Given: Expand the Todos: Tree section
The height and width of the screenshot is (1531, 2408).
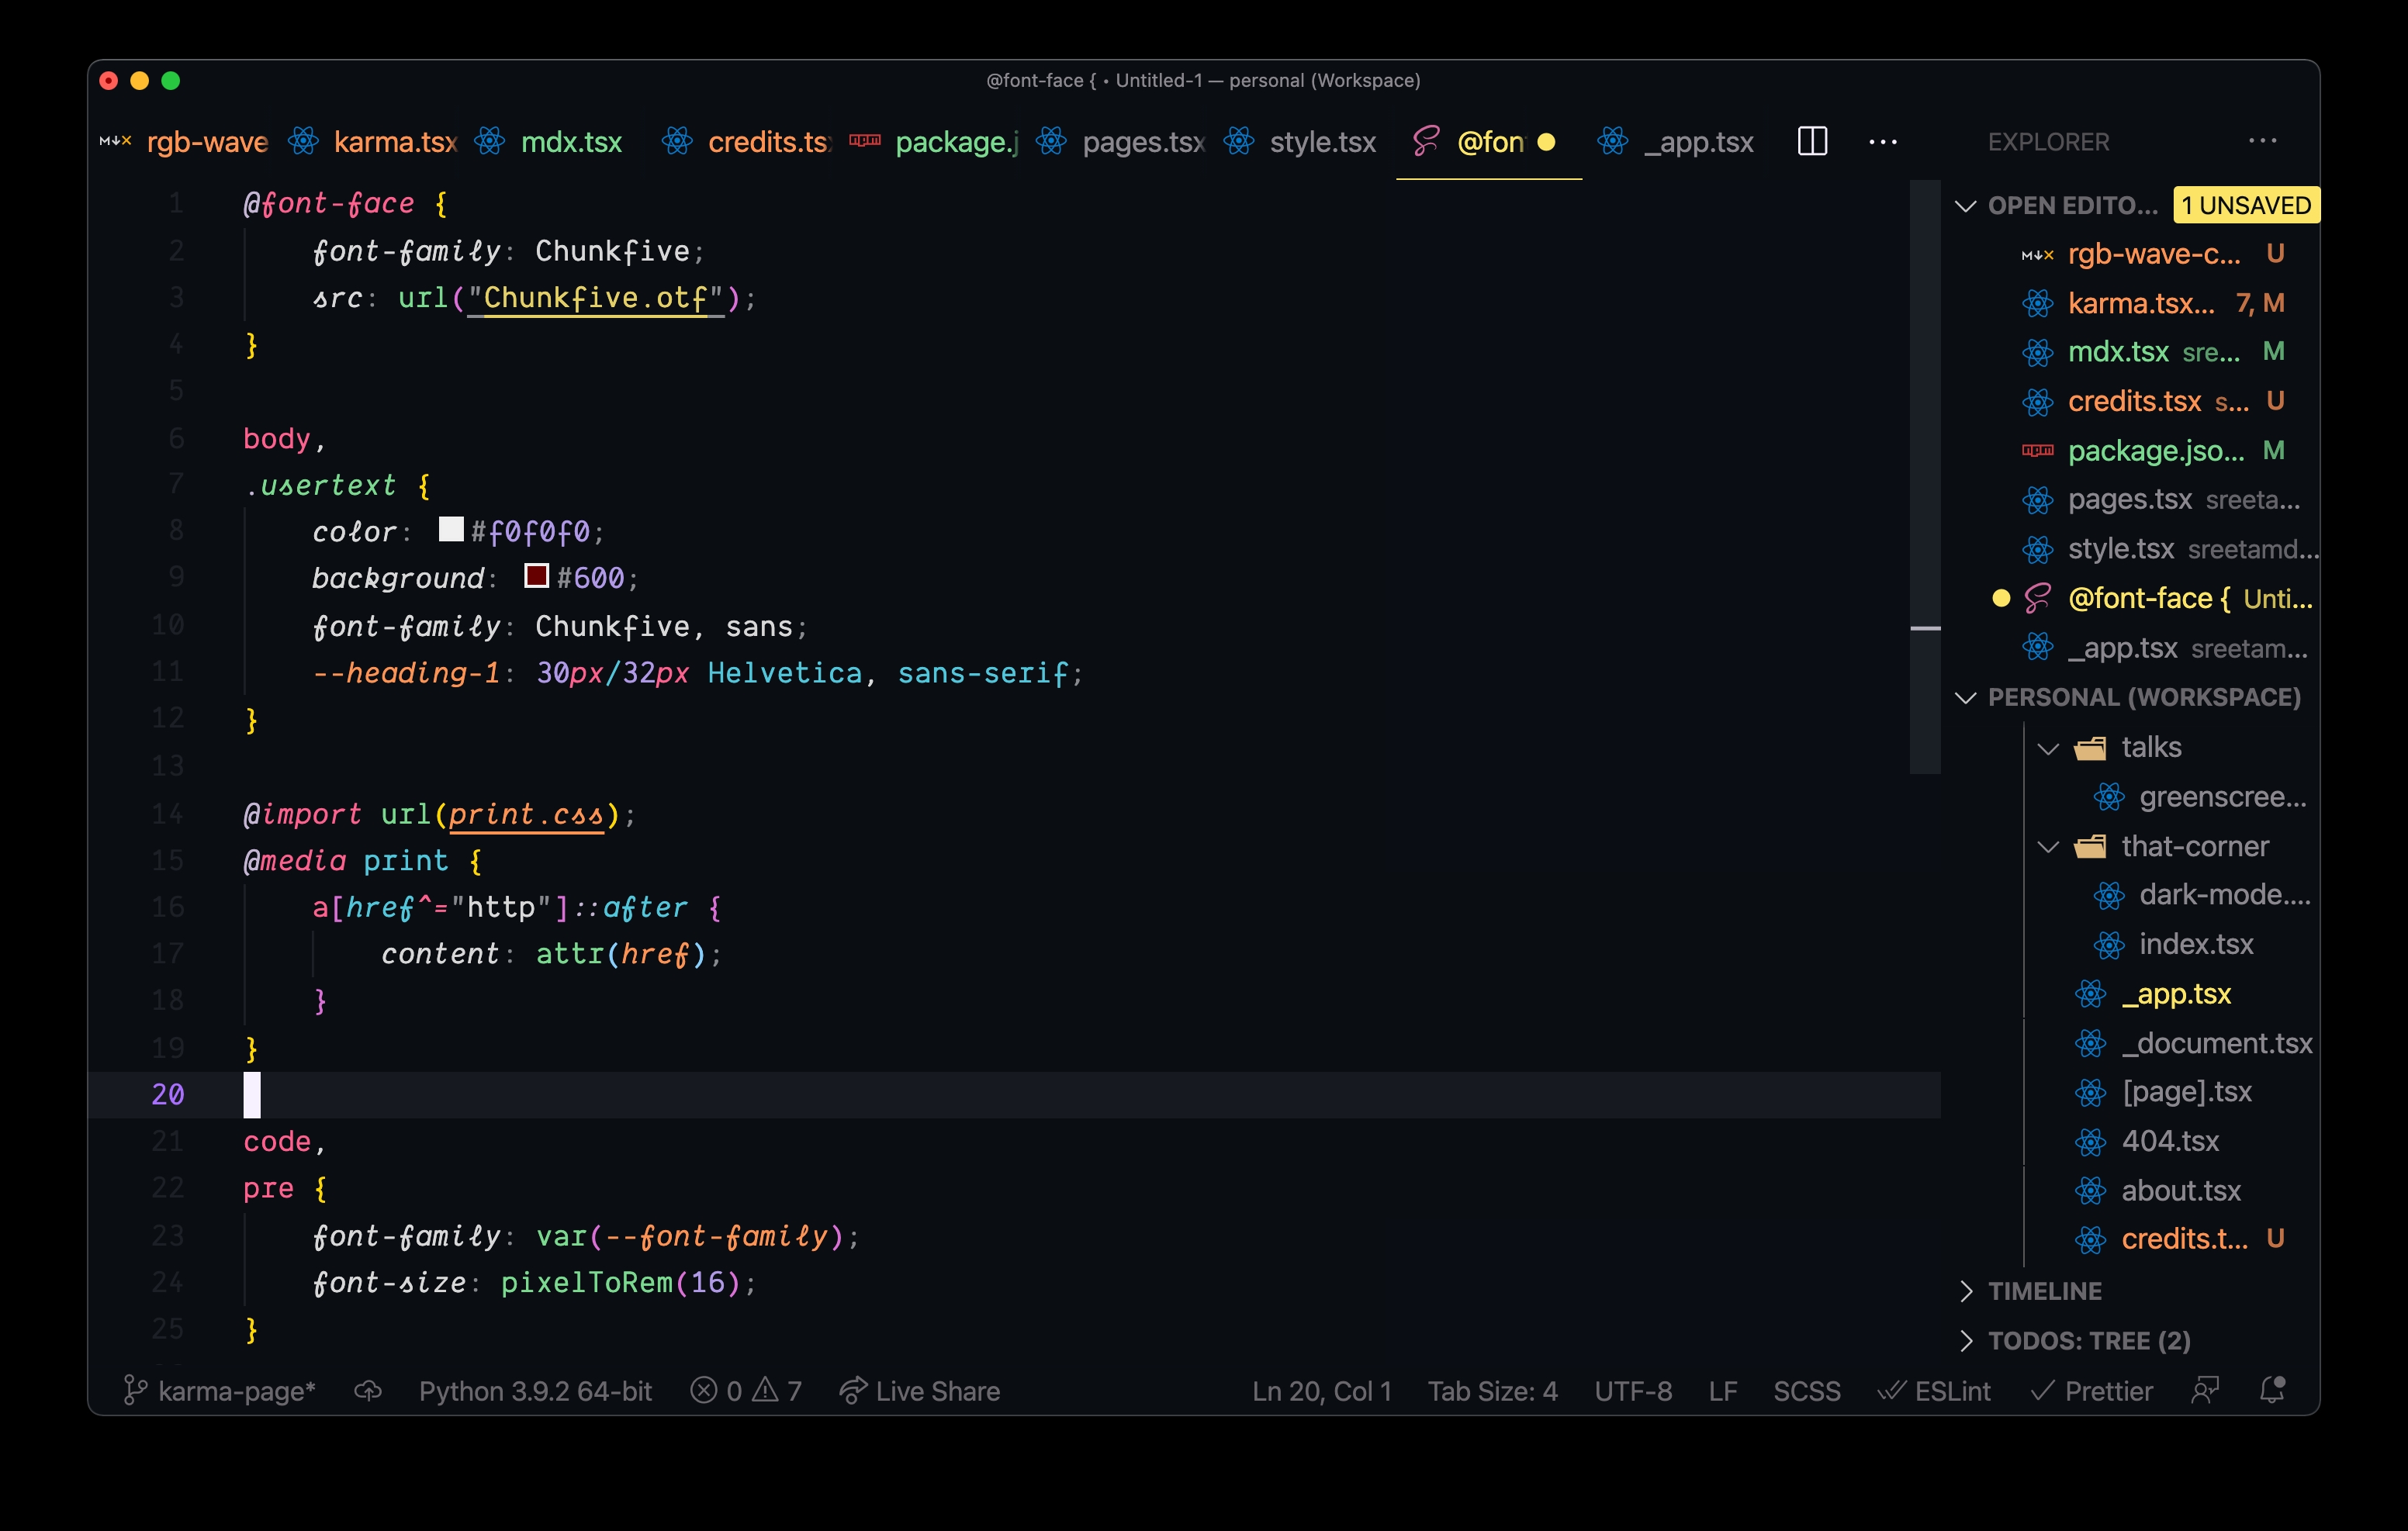Looking at the screenshot, I should [x=1966, y=1340].
